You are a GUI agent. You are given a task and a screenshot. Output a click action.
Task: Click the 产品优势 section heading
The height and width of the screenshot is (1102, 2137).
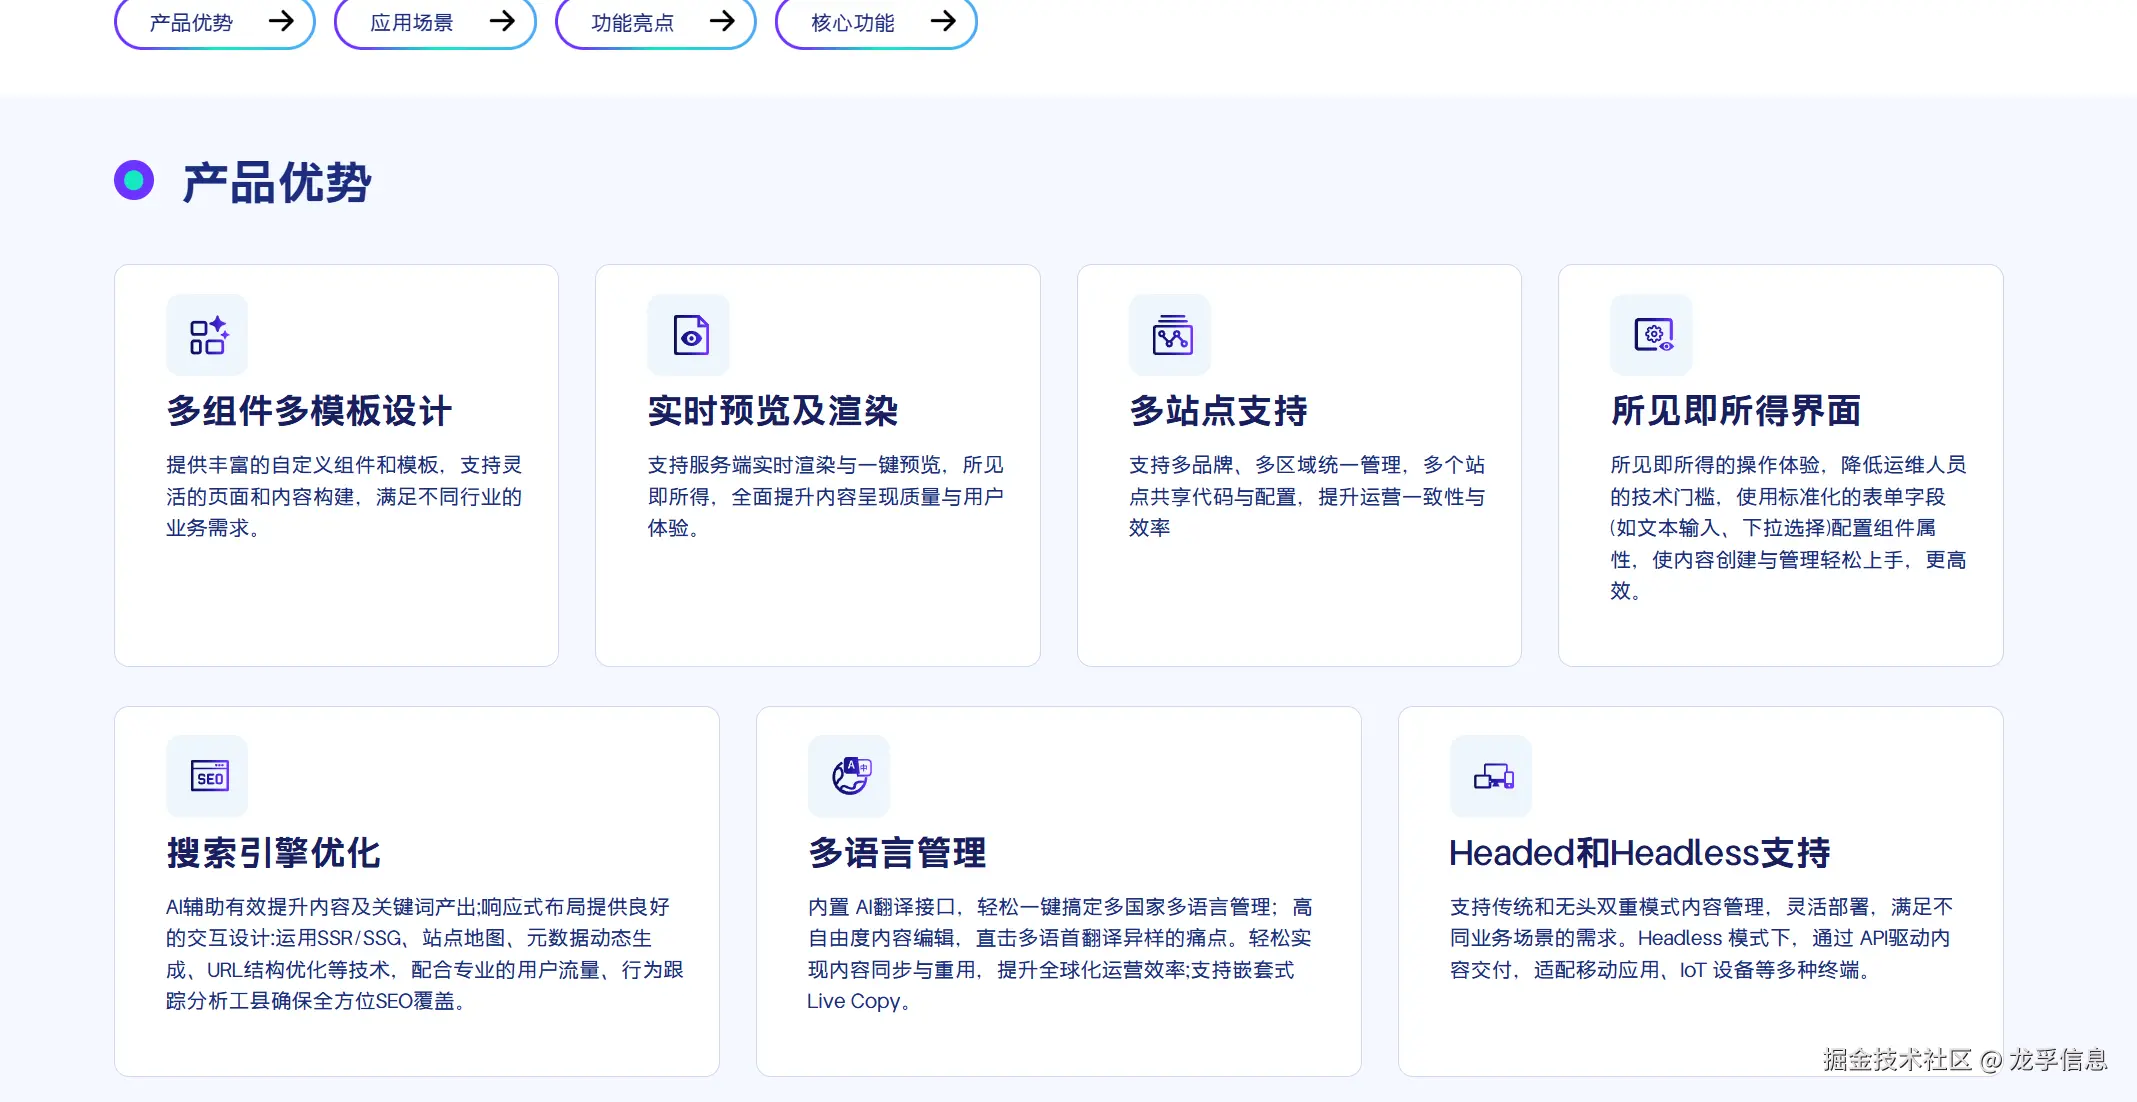[277, 183]
